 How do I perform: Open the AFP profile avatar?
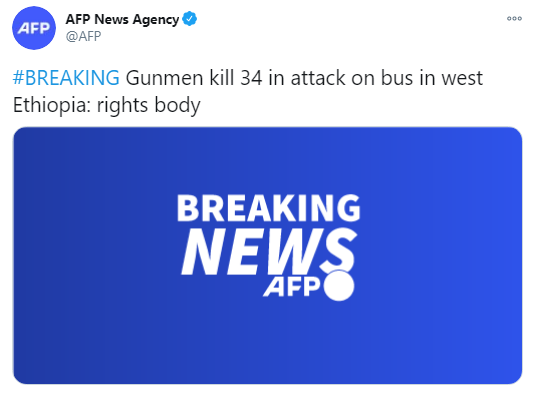pyautogui.click(x=34, y=28)
